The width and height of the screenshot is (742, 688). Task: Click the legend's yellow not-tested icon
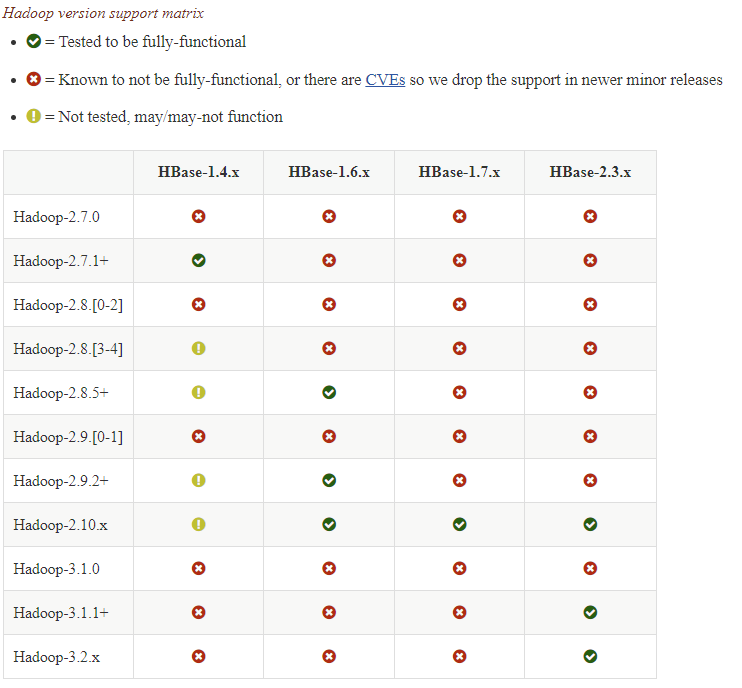coord(34,116)
